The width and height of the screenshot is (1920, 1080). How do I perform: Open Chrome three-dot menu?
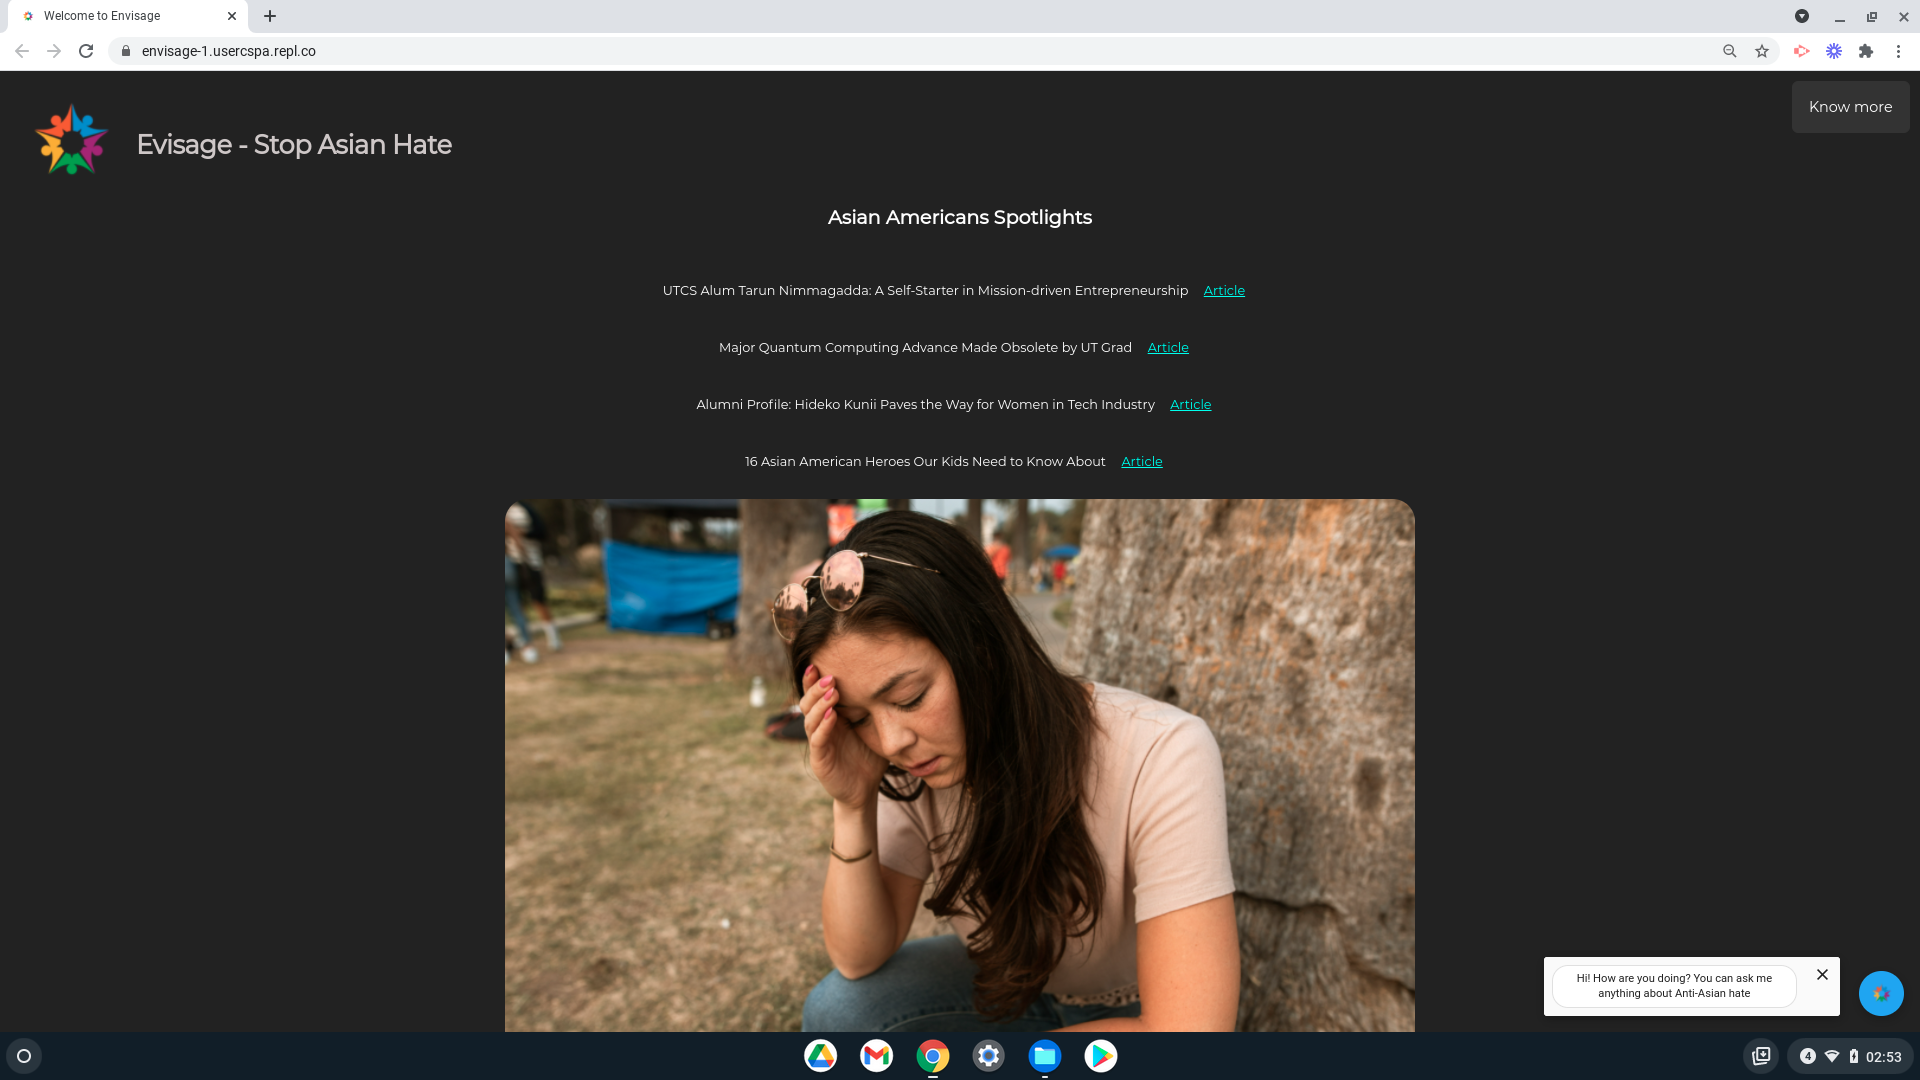(1898, 51)
